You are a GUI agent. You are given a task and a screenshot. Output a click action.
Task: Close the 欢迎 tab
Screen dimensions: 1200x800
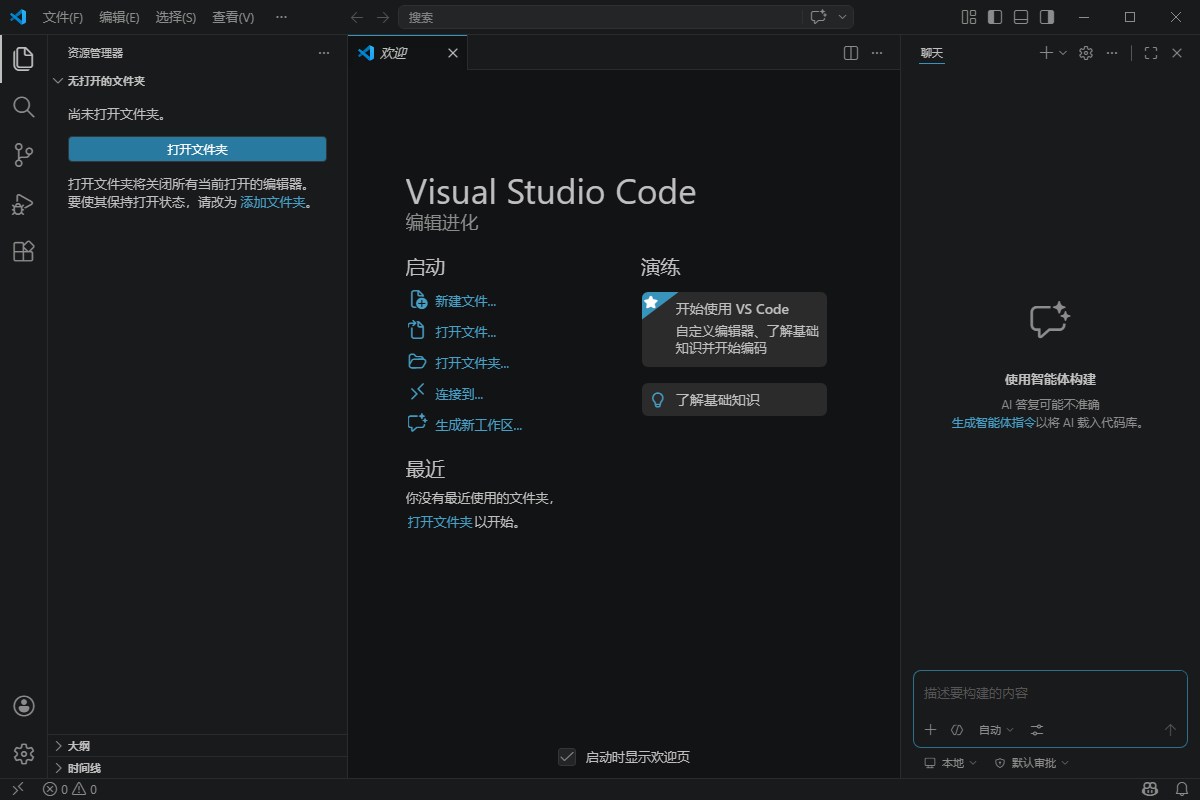(x=453, y=53)
